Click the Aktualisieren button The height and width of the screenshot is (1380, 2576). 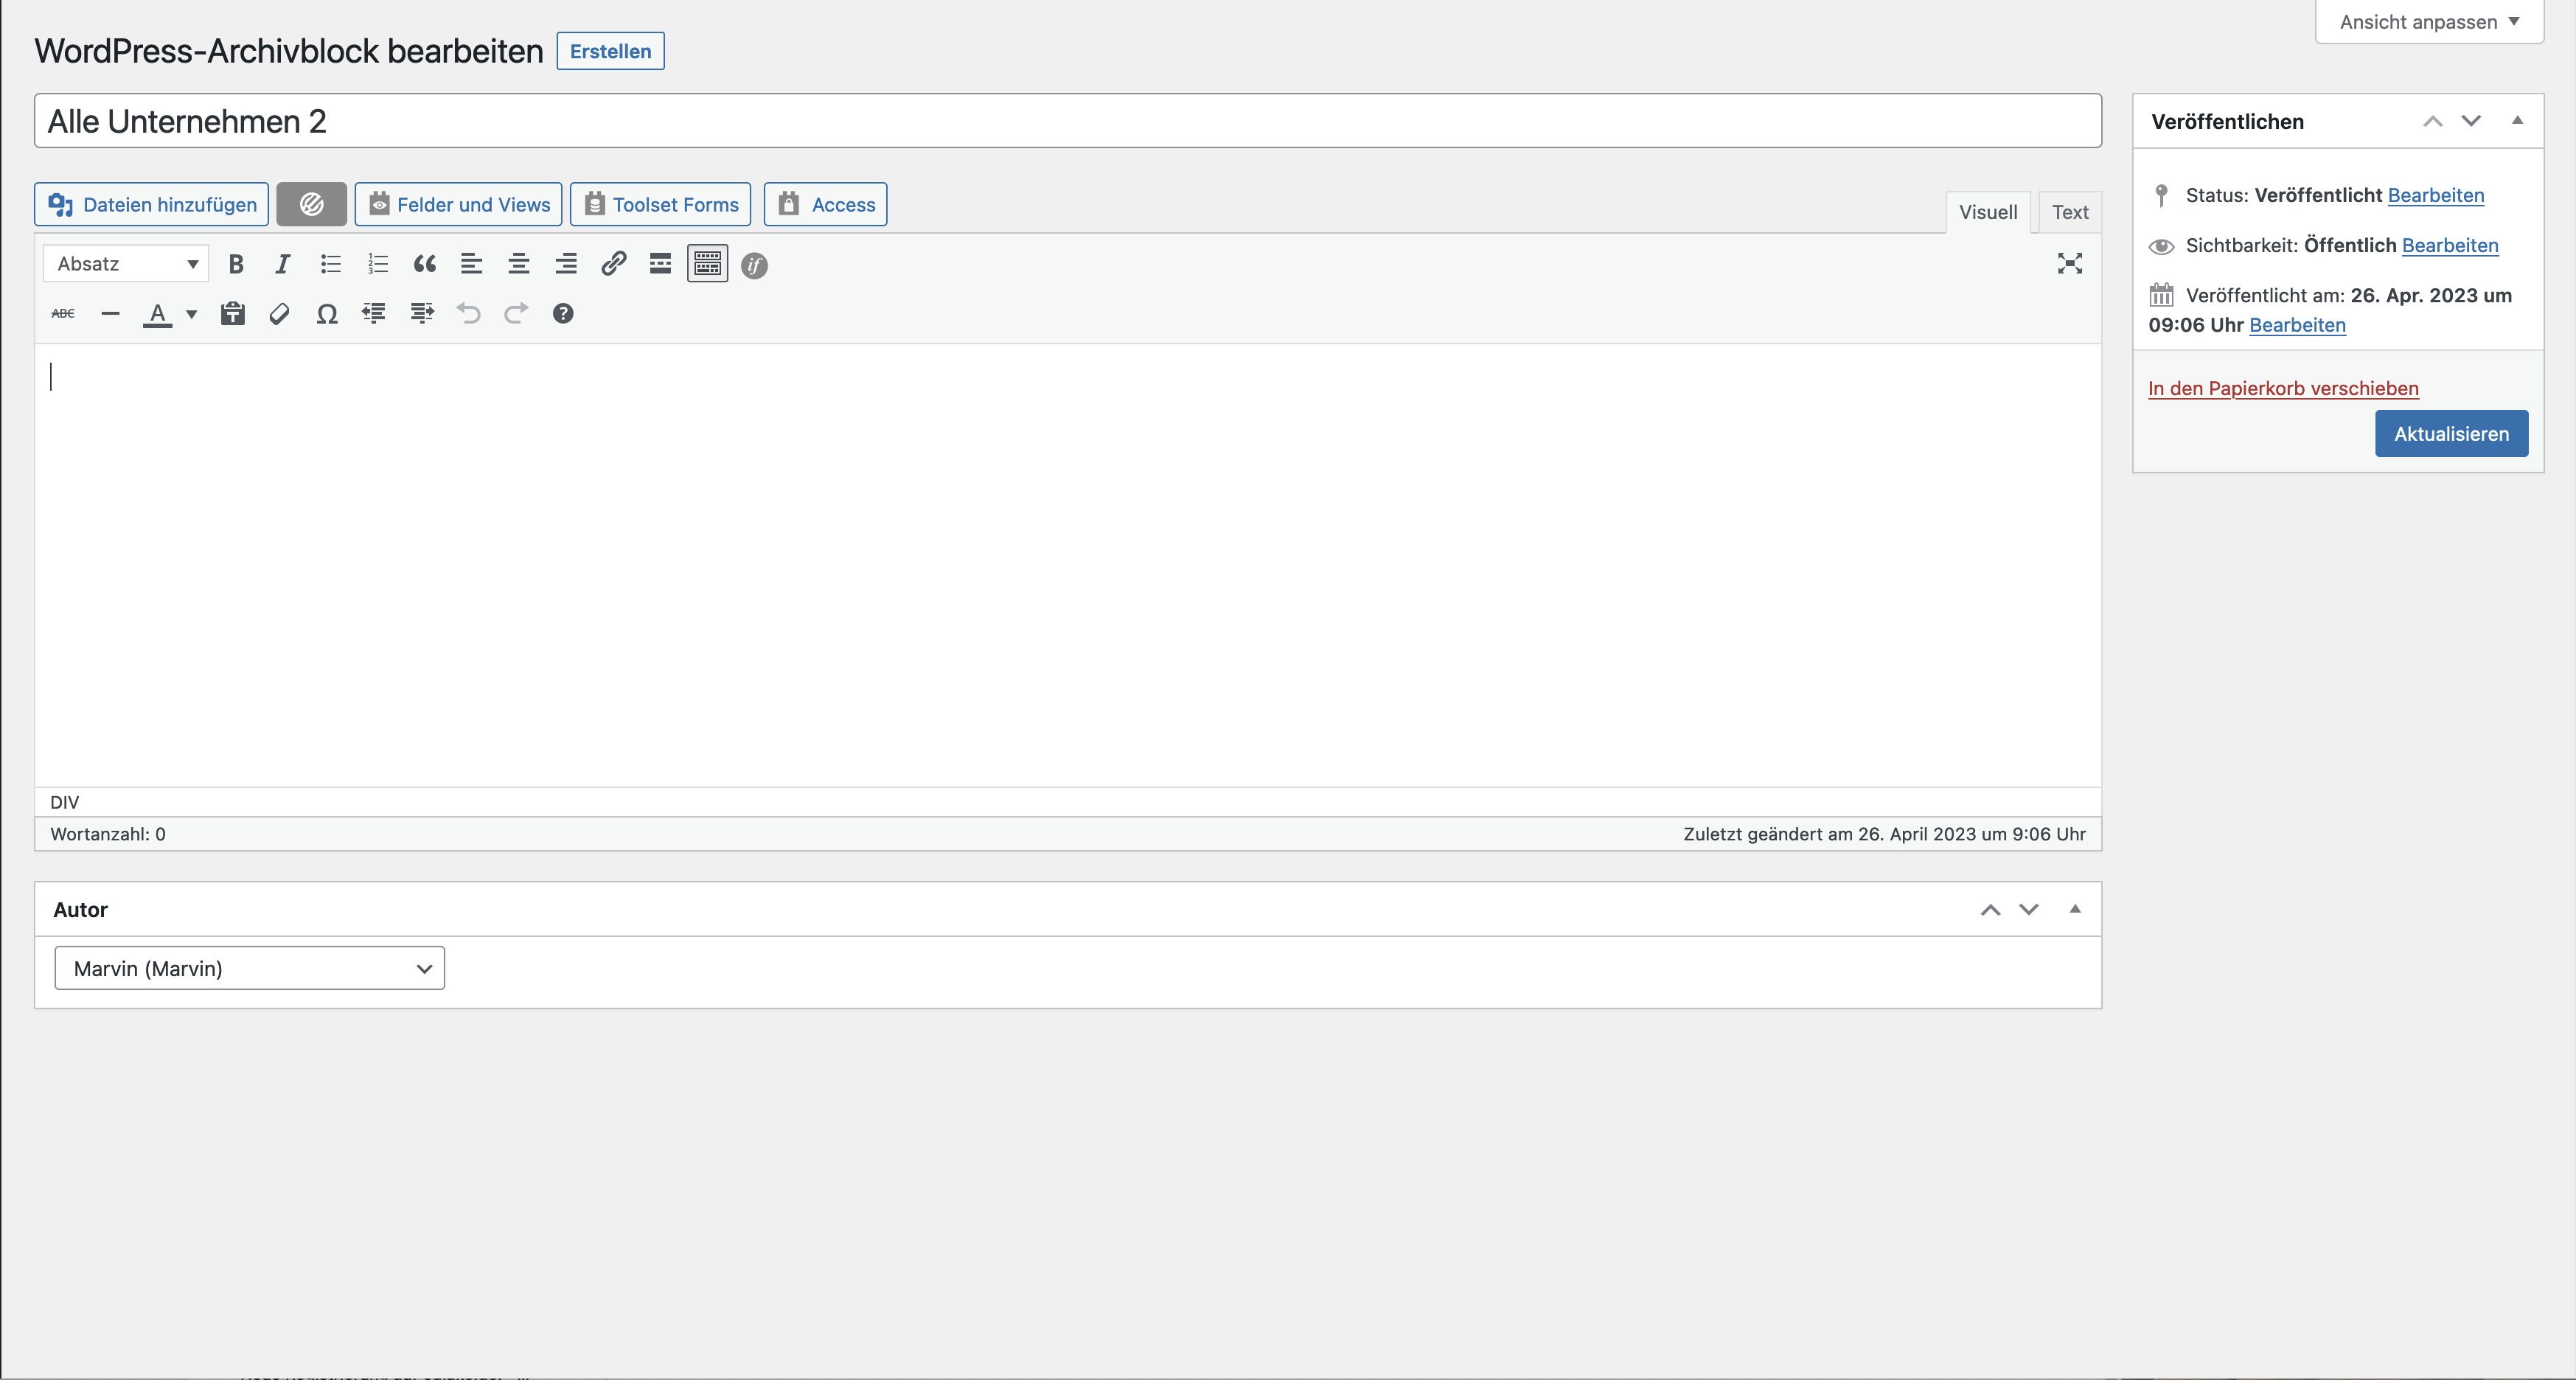click(x=2450, y=434)
